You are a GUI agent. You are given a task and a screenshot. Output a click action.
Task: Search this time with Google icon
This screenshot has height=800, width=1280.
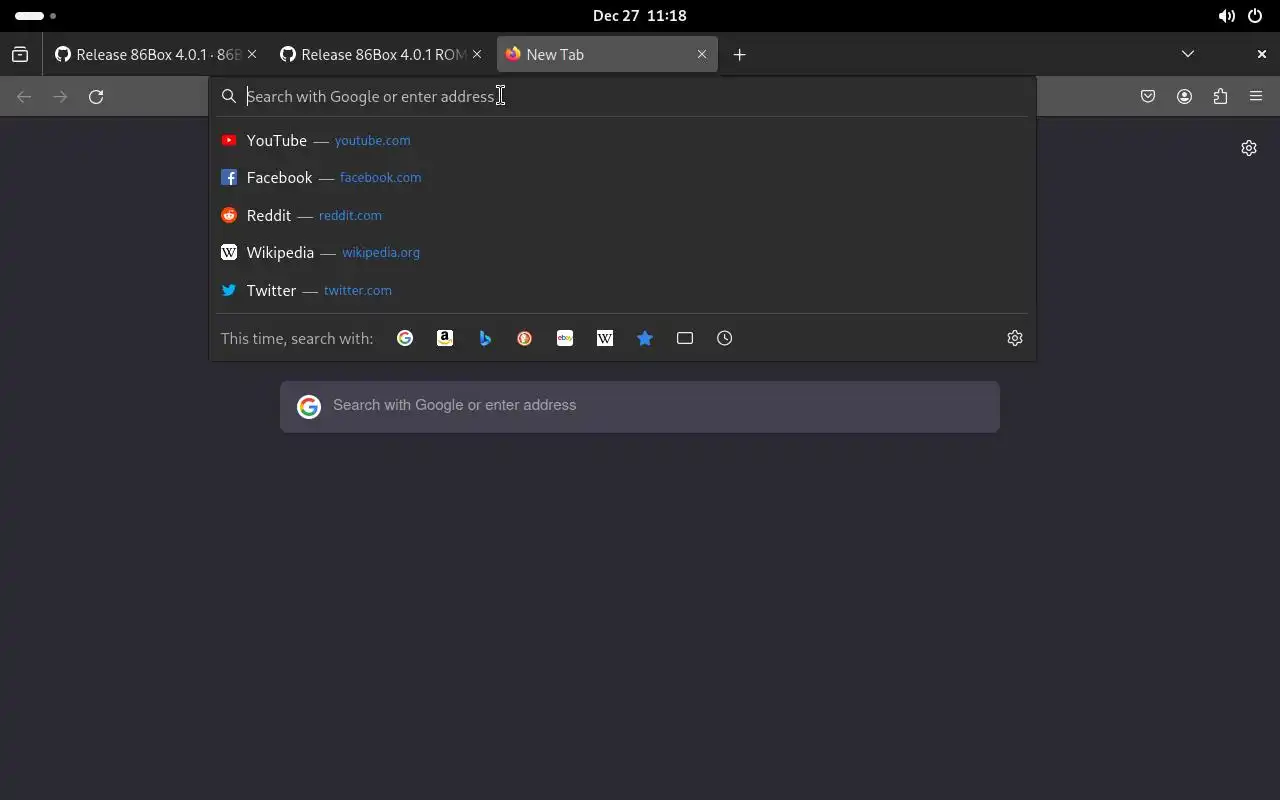pos(405,338)
